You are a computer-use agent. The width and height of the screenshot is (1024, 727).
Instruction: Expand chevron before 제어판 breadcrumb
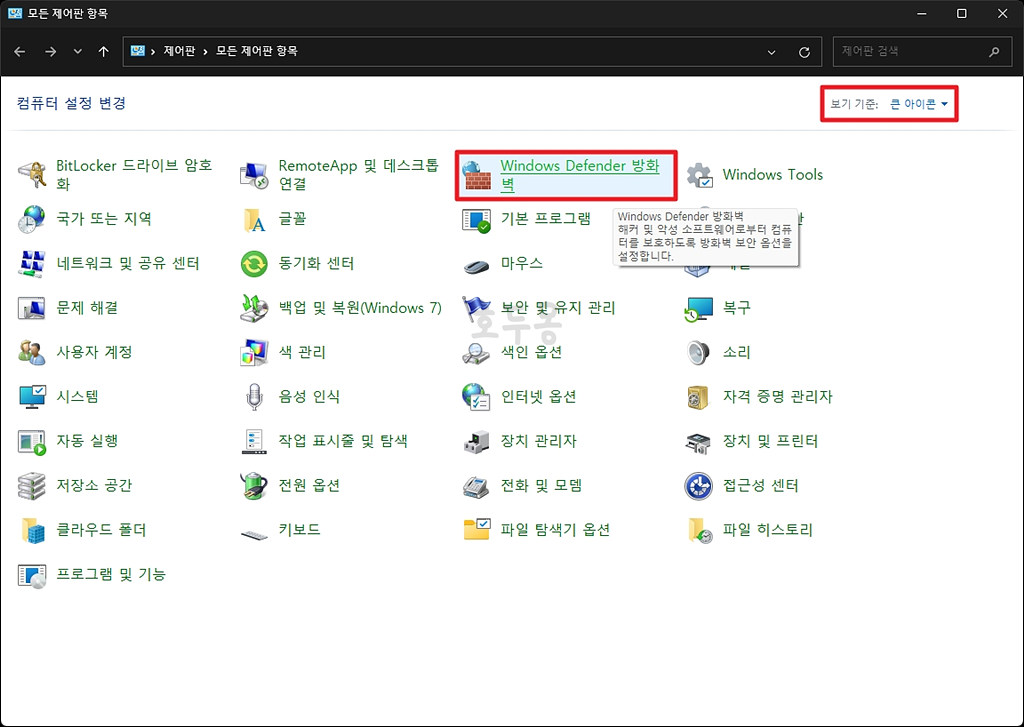pos(153,51)
